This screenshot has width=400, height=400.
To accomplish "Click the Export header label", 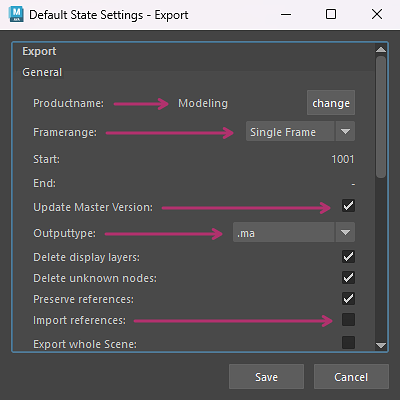I will pyautogui.click(x=39, y=51).
